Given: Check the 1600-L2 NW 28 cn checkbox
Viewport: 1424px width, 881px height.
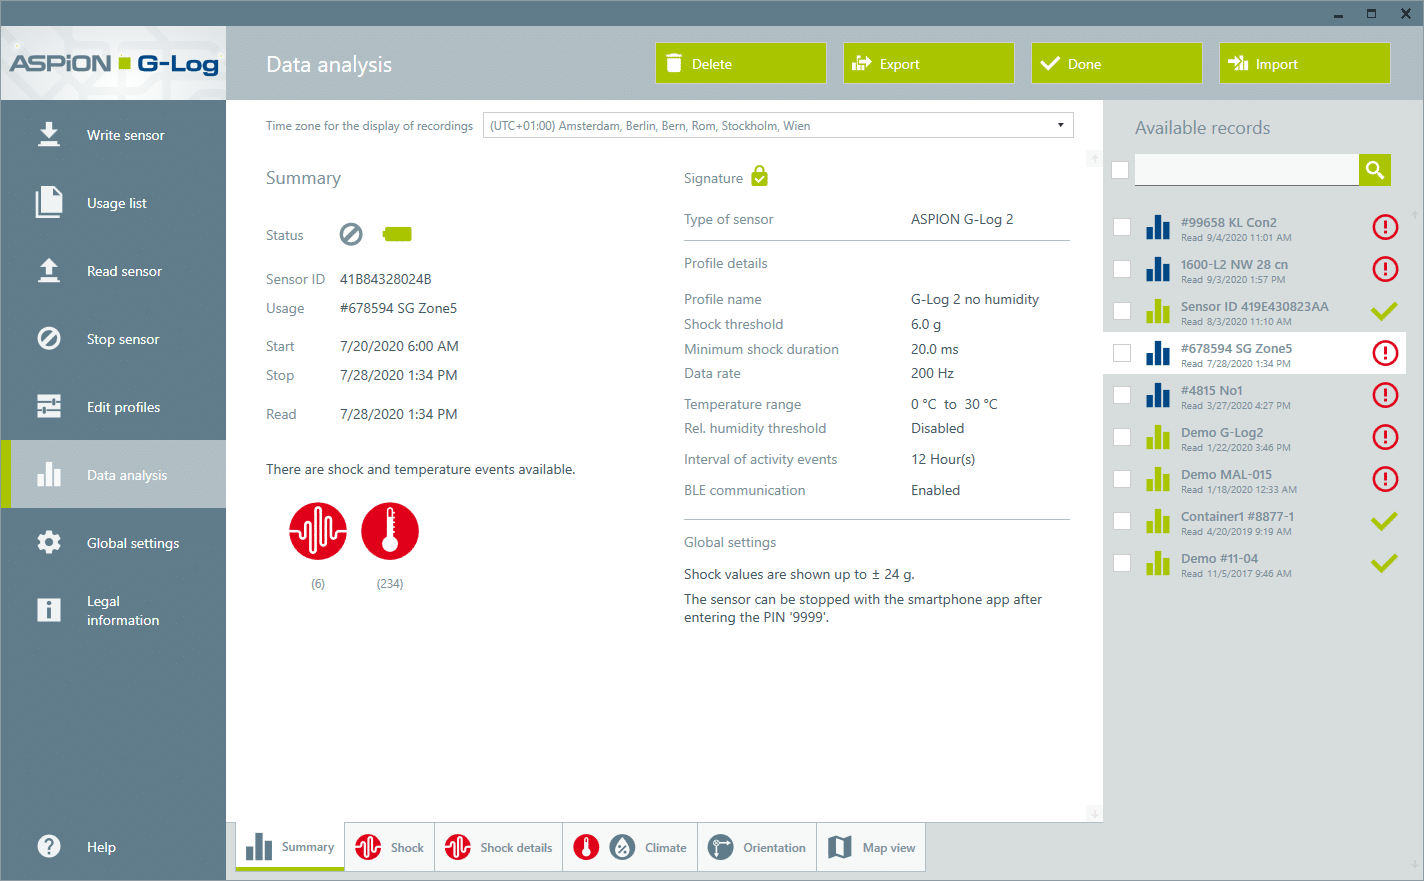Looking at the screenshot, I should pos(1122,269).
